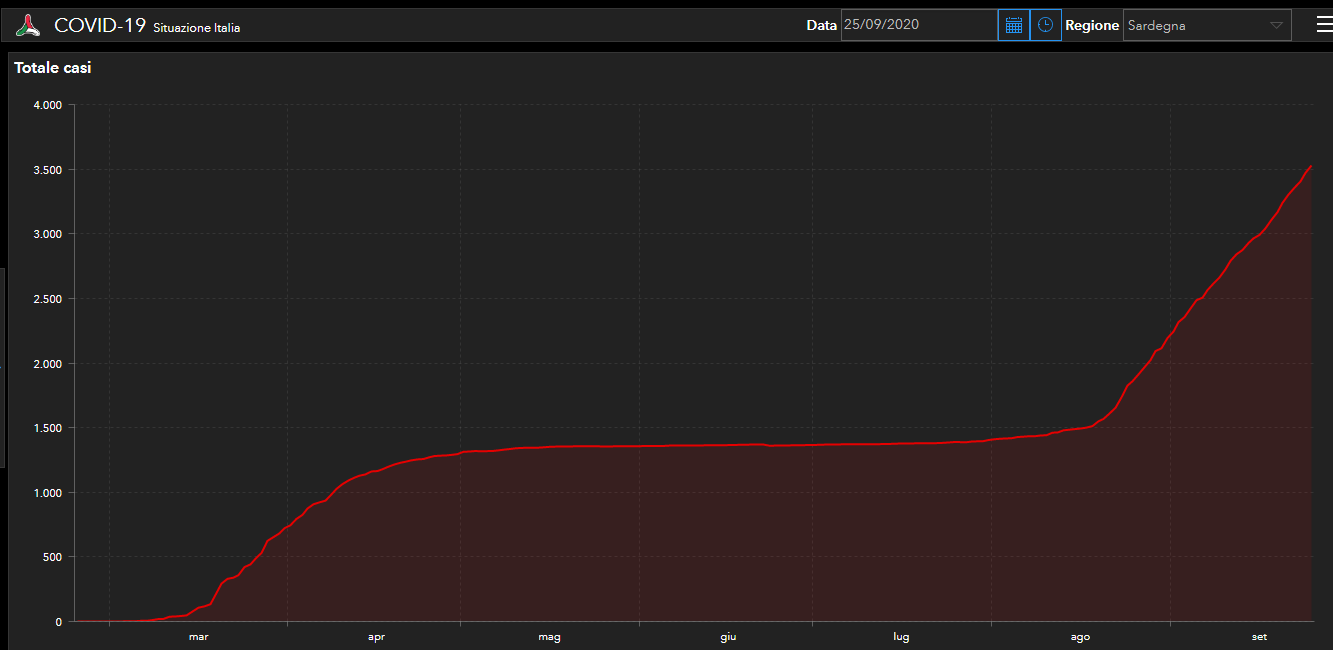Open the calendar date picker

point(1013,25)
